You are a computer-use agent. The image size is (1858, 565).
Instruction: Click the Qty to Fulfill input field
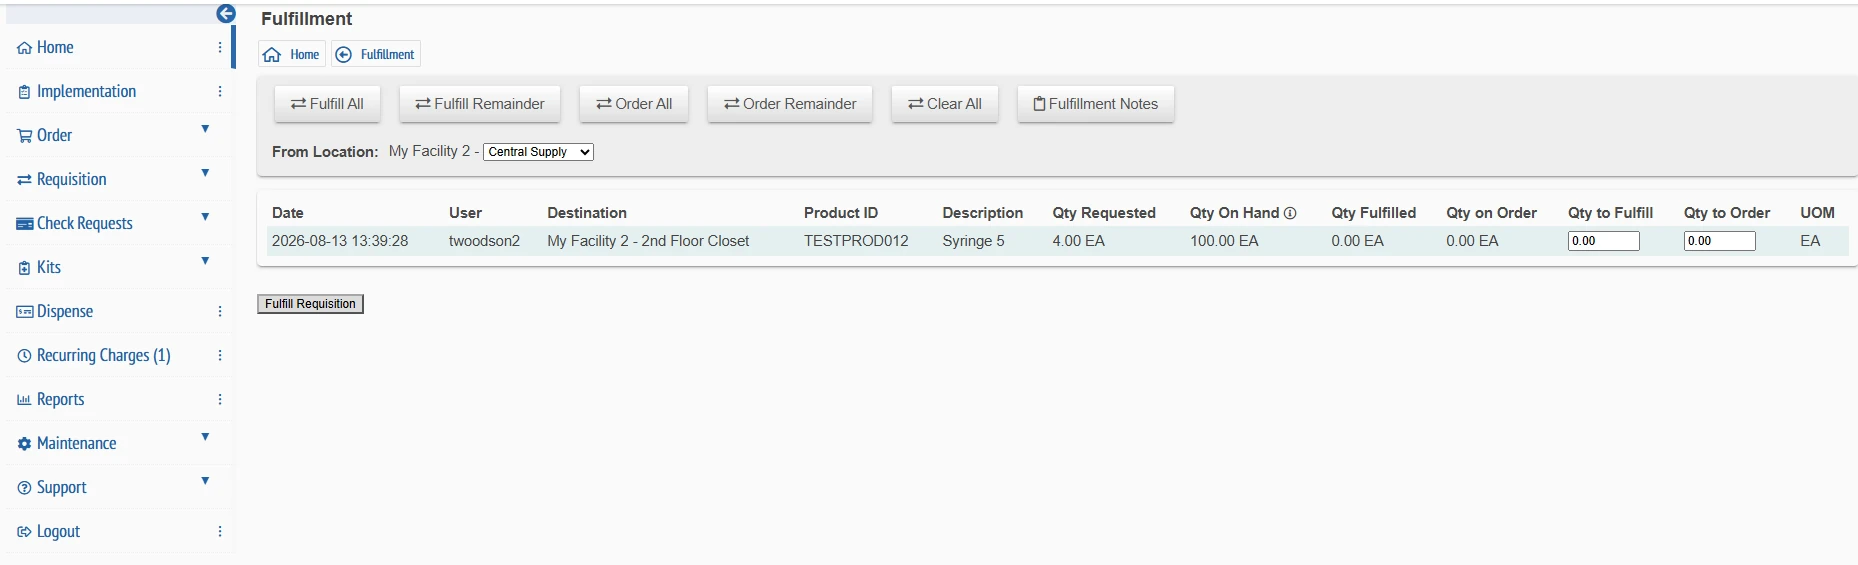(x=1604, y=241)
